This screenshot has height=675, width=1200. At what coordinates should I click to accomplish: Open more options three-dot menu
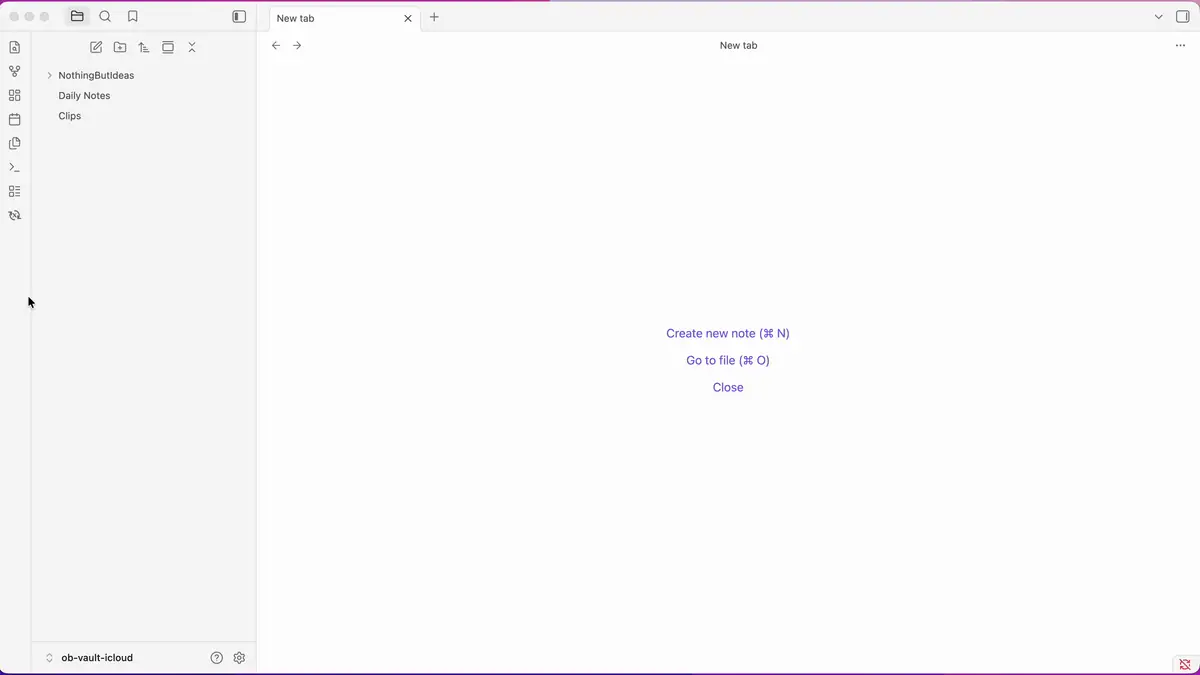pos(1180,45)
